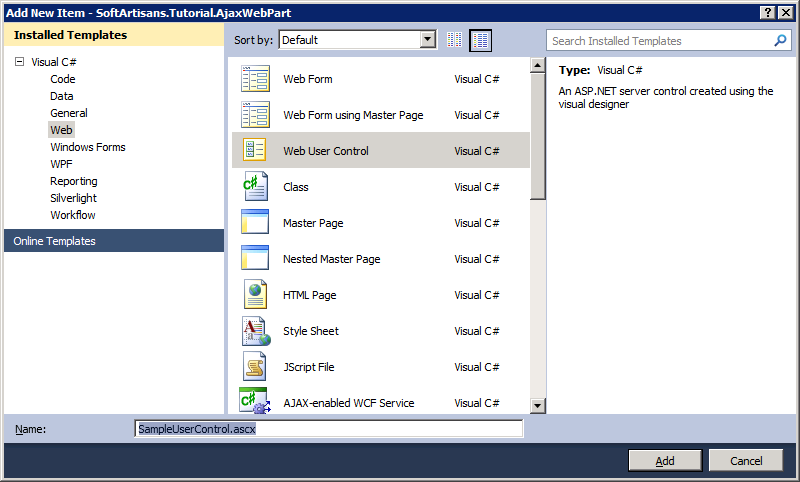
Task: Select the 'Web Form' template name
Action: click(x=308, y=79)
